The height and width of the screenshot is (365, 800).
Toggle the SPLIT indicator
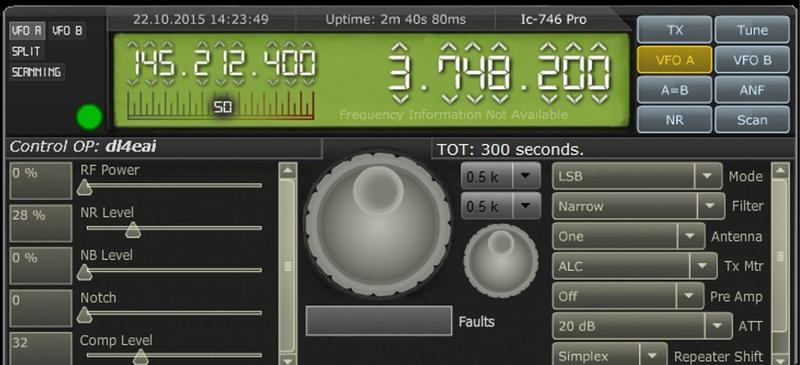pos(27,51)
